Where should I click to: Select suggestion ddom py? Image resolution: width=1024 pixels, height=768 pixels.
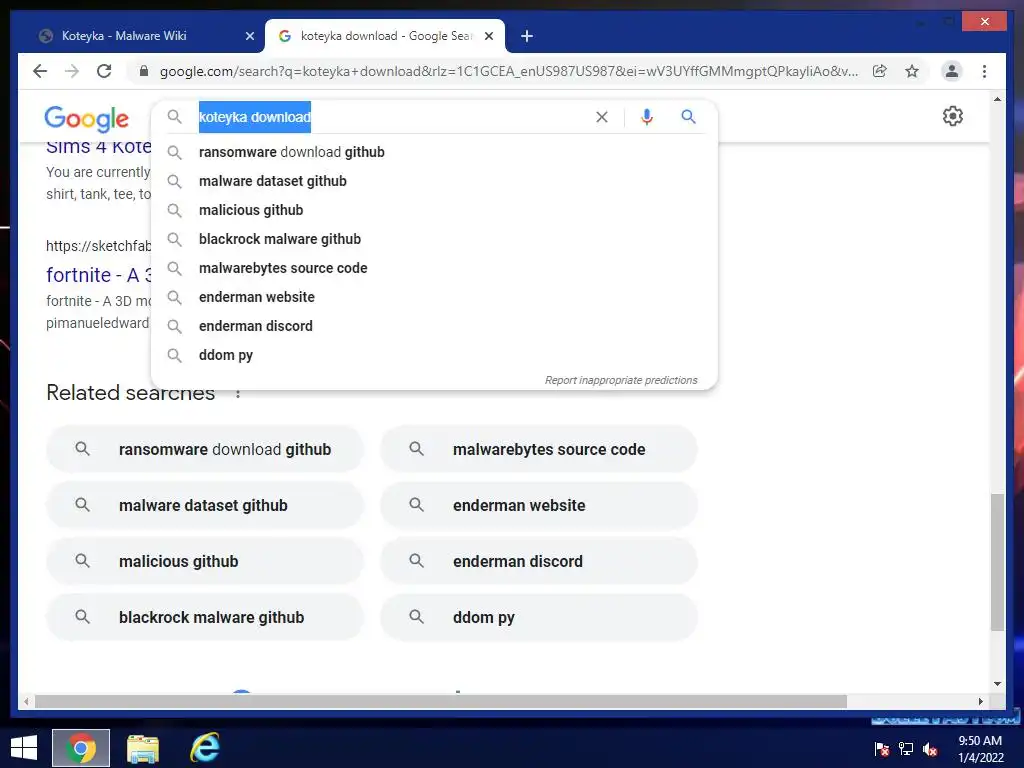click(x=434, y=355)
